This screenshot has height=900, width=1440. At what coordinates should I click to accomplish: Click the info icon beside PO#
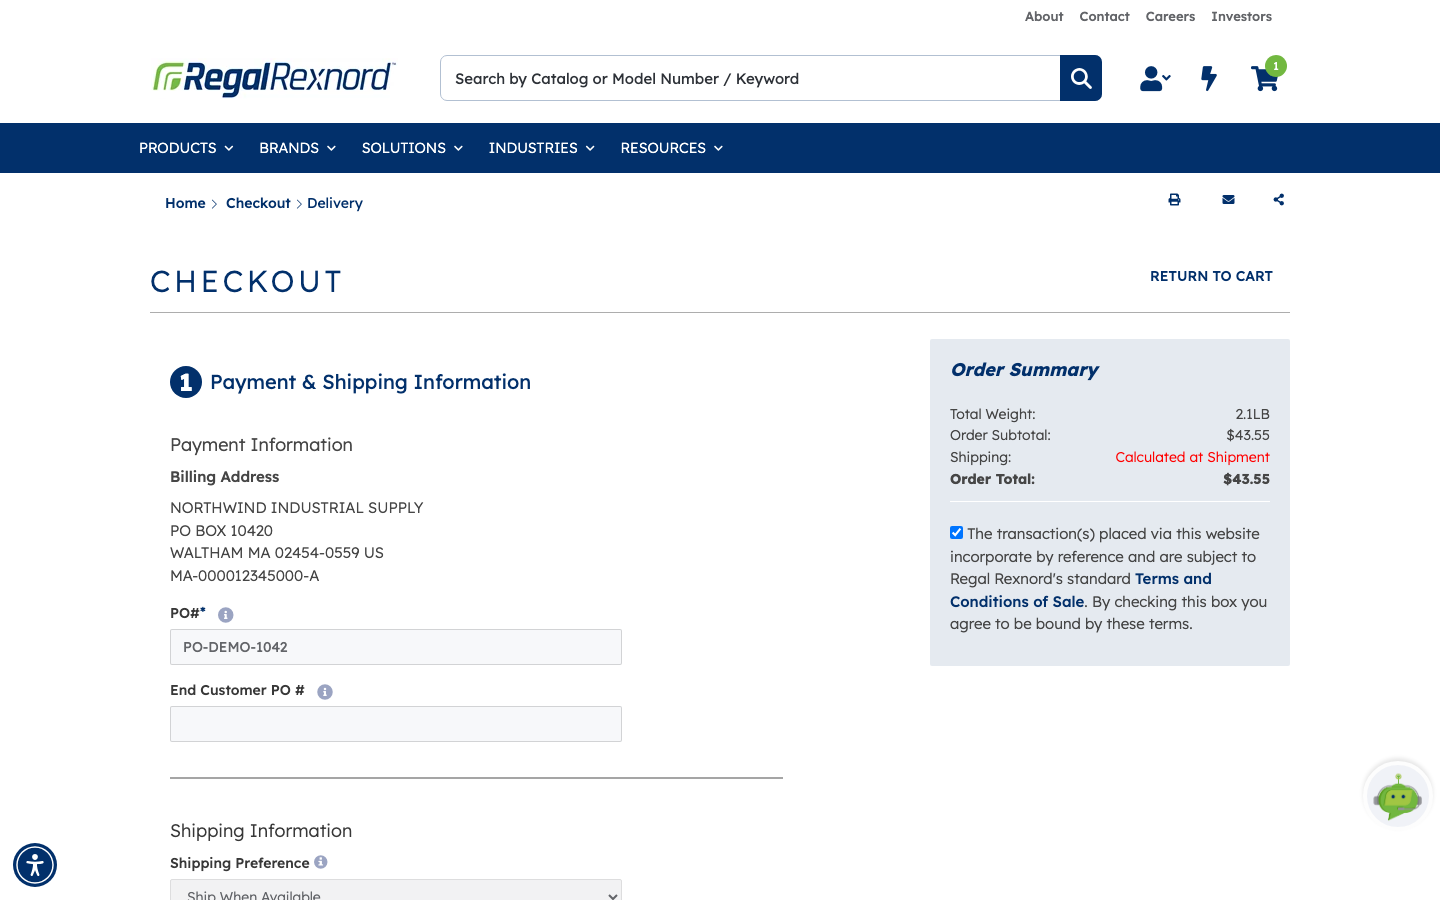pyautogui.click(x=226, y=615)
